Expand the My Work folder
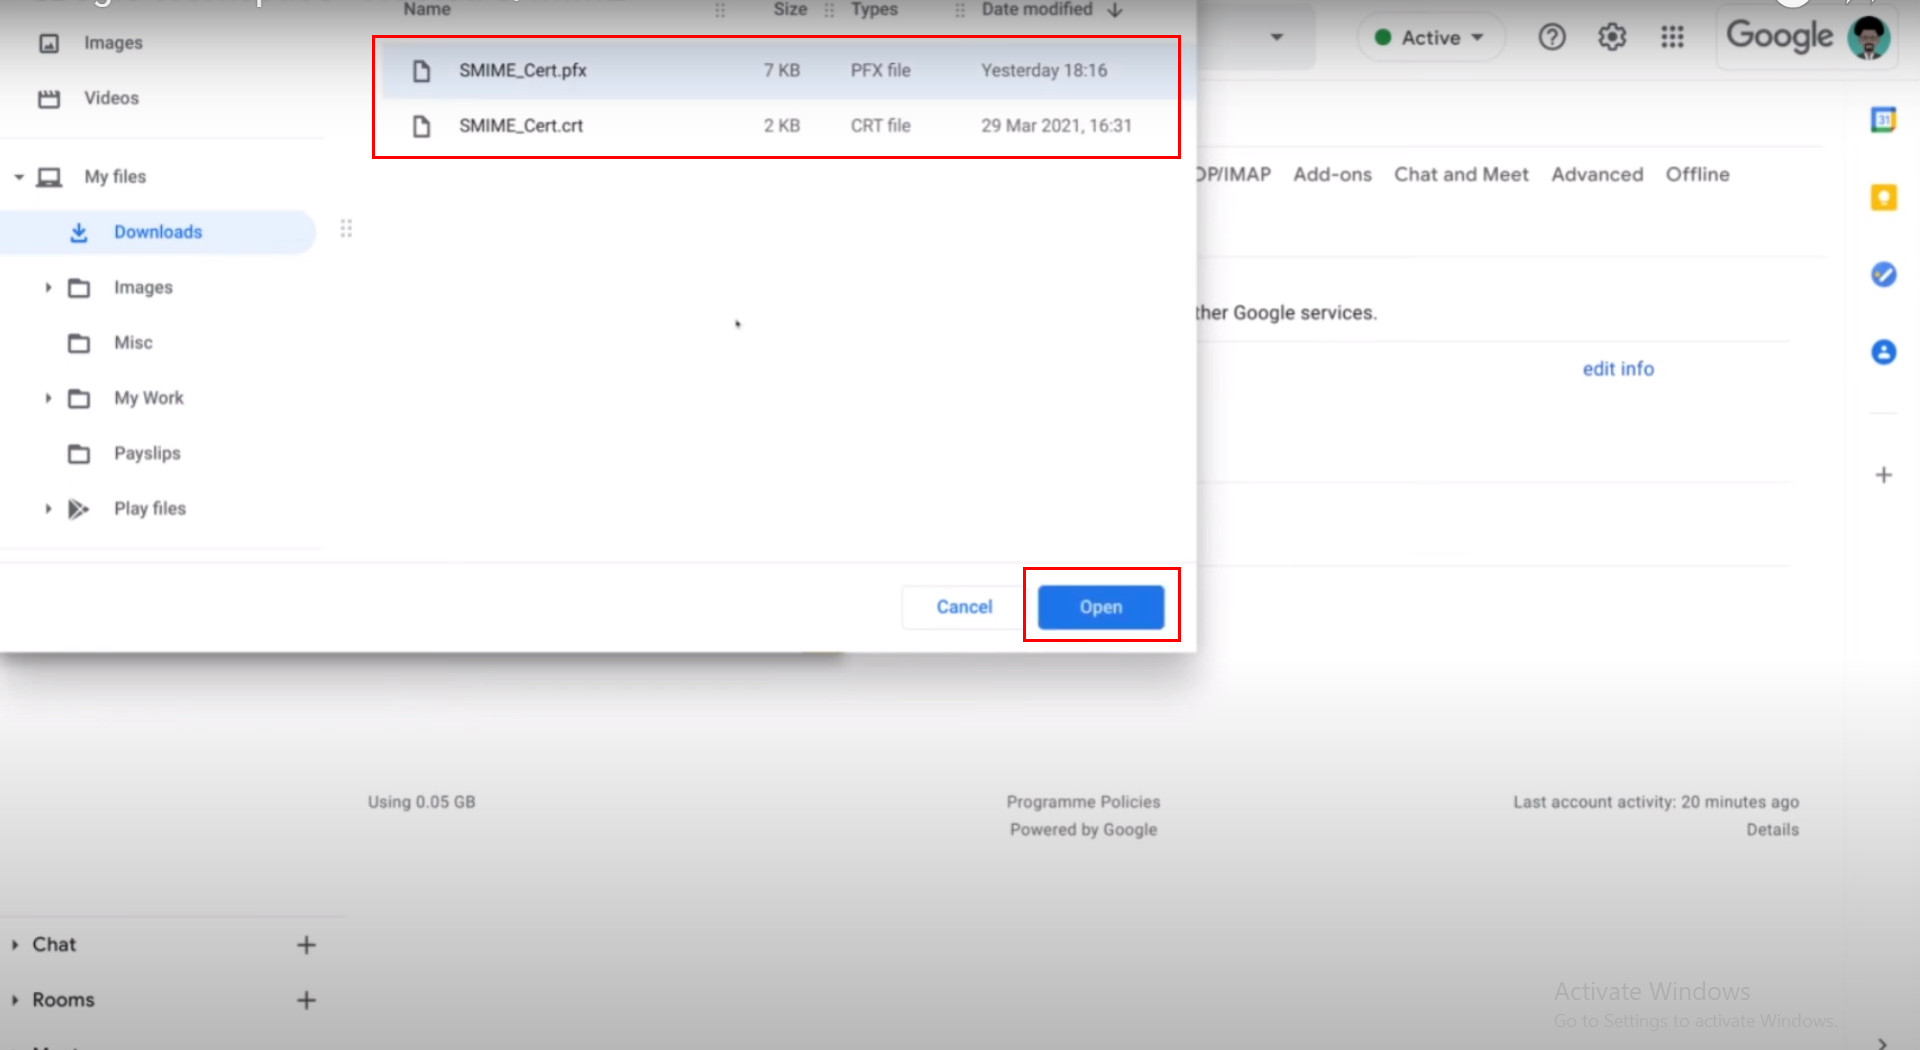 coord(48,398)
